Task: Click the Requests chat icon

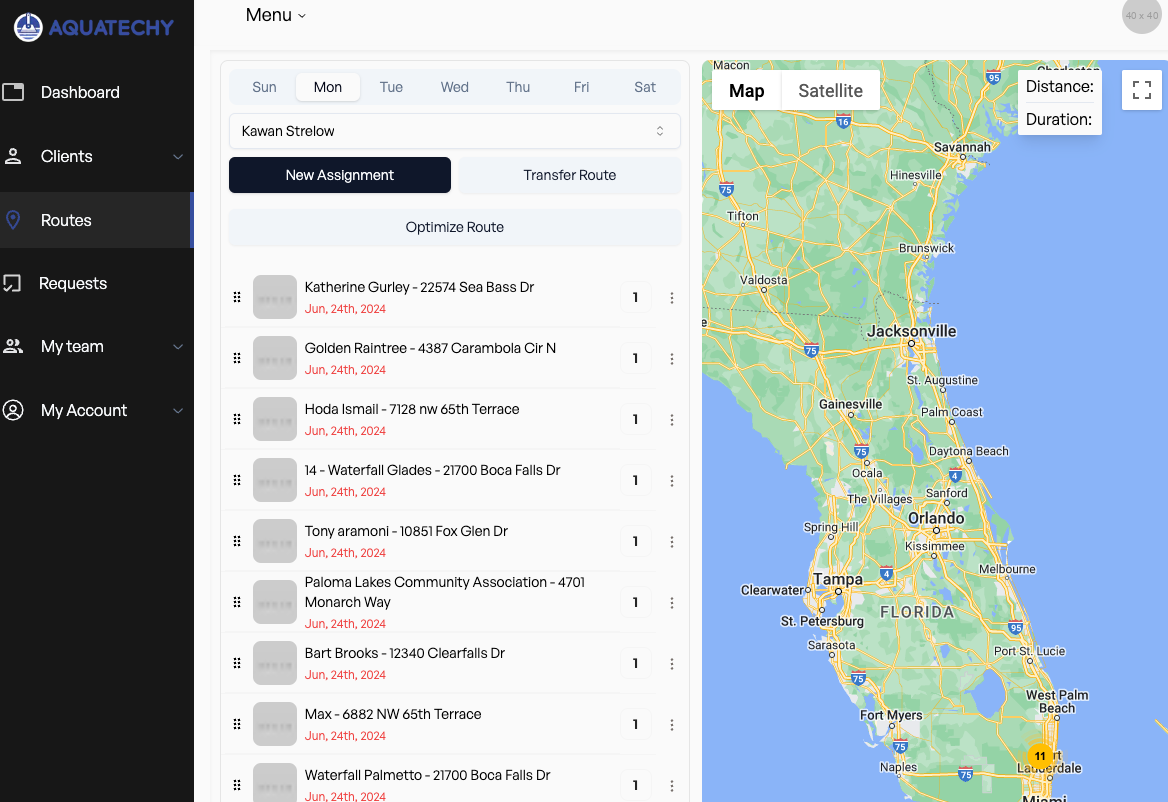Action: pos(13,283)
